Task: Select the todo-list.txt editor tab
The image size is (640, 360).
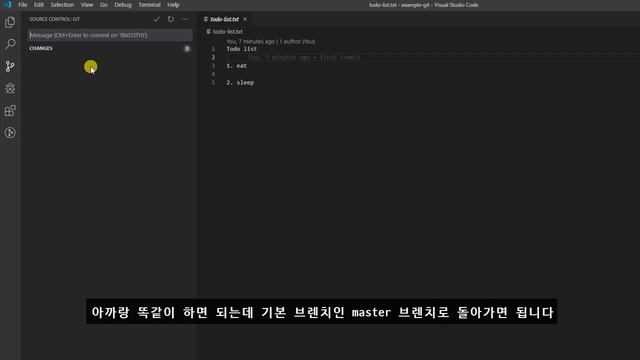Action: pyautogui.click(x=224, y=19)
